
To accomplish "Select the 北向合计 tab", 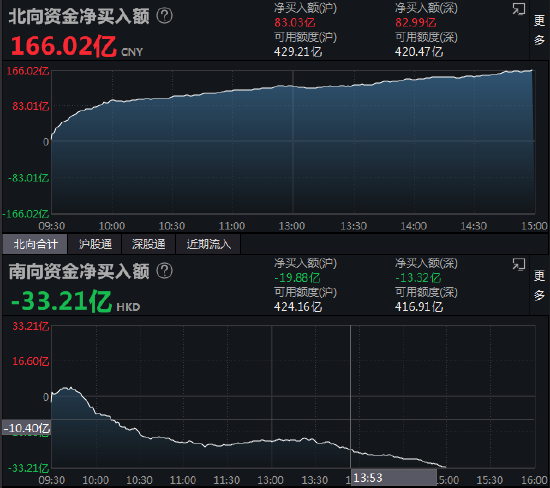I will click(35, 244).
